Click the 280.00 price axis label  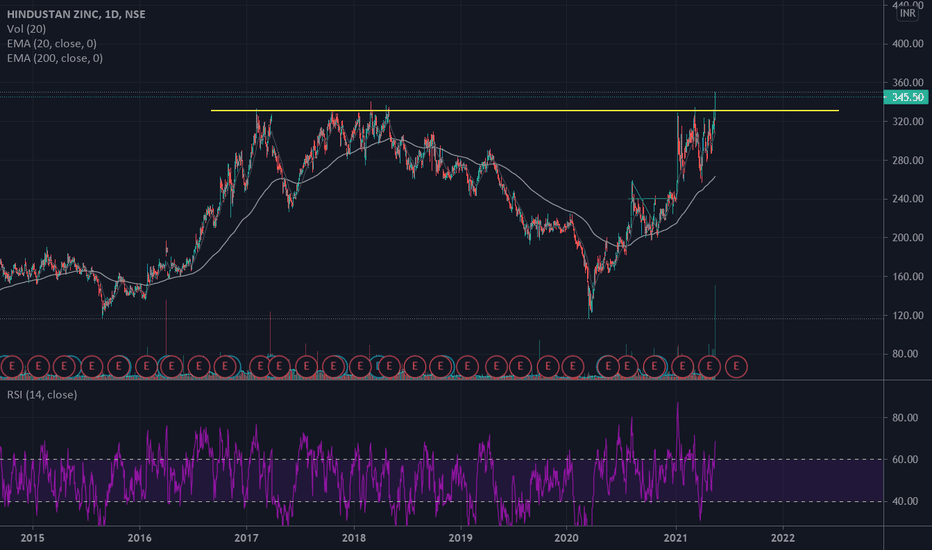[x=908, y=161]
